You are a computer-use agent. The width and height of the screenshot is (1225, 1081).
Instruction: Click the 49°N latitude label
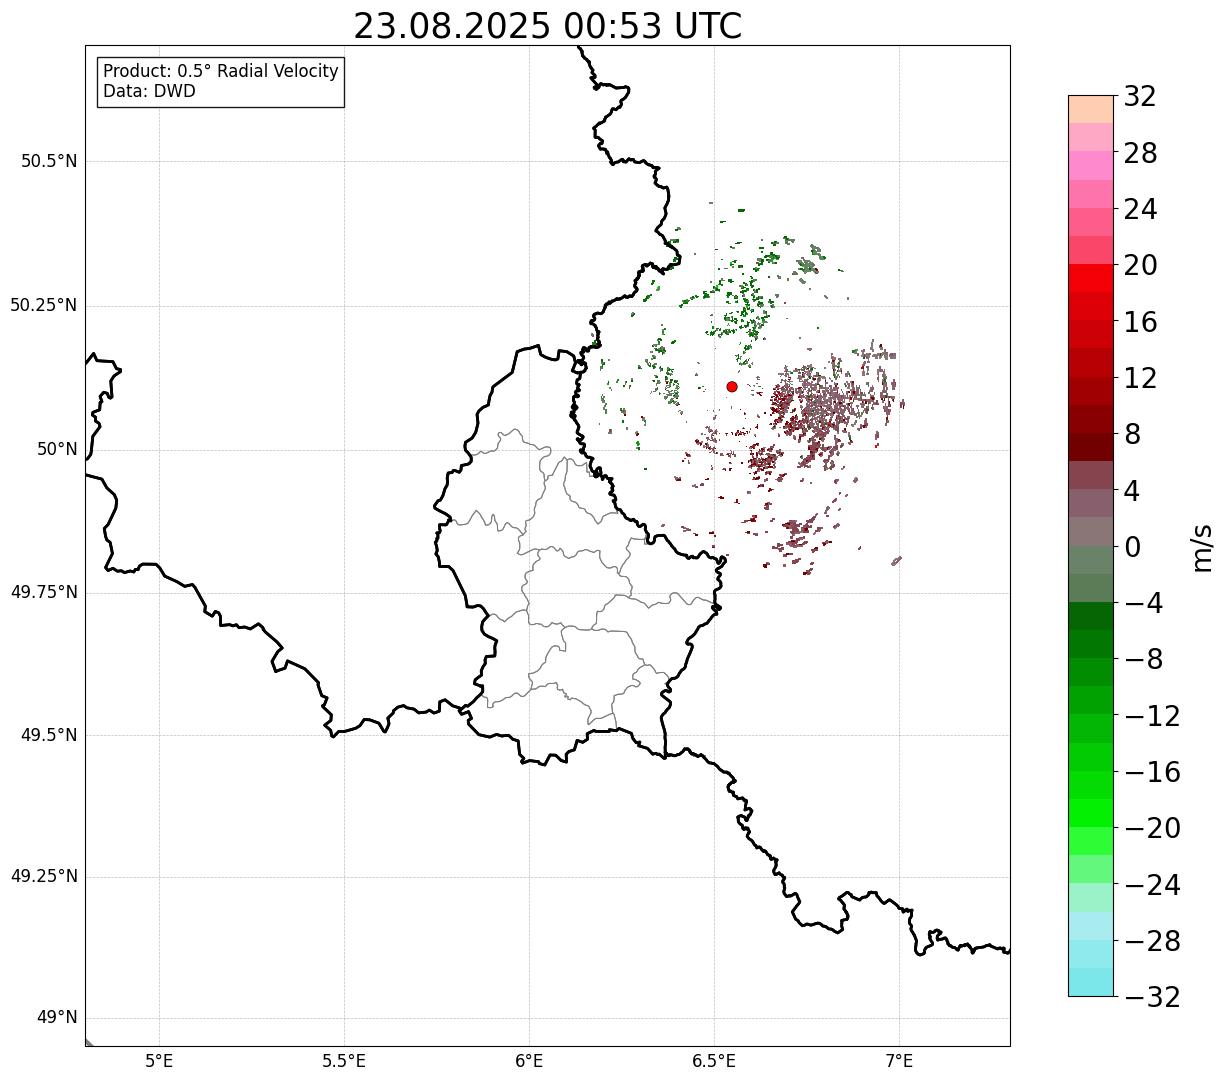(x=57, y=1017)
